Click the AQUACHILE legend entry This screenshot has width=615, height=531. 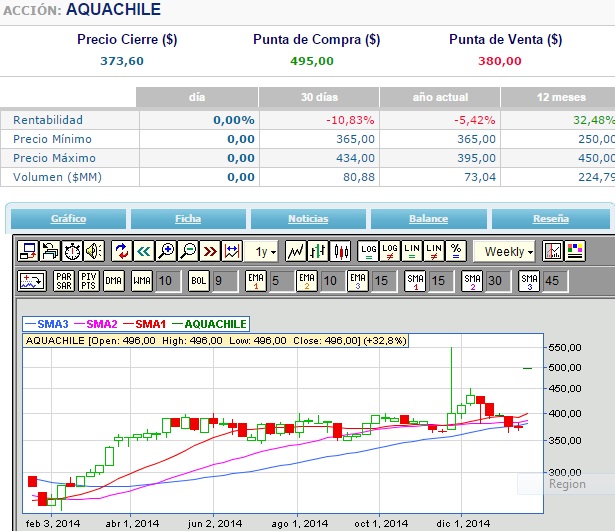pyautogui.click(x=209, y=324)
